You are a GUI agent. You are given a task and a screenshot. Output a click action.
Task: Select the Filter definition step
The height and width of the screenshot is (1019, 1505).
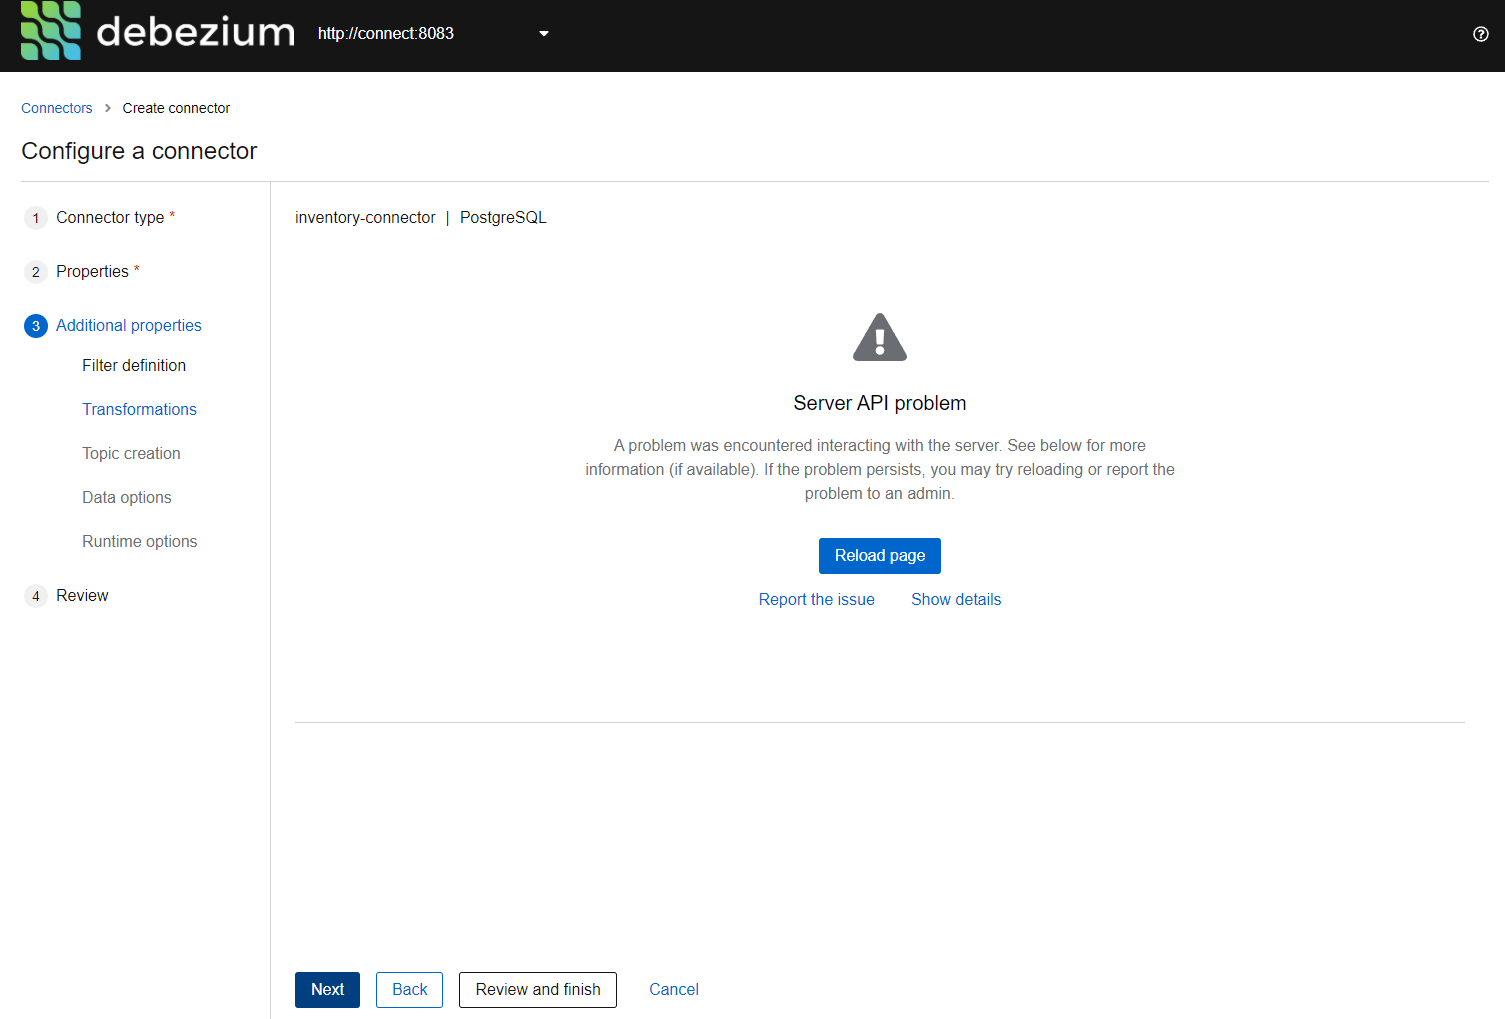point(134,365)
